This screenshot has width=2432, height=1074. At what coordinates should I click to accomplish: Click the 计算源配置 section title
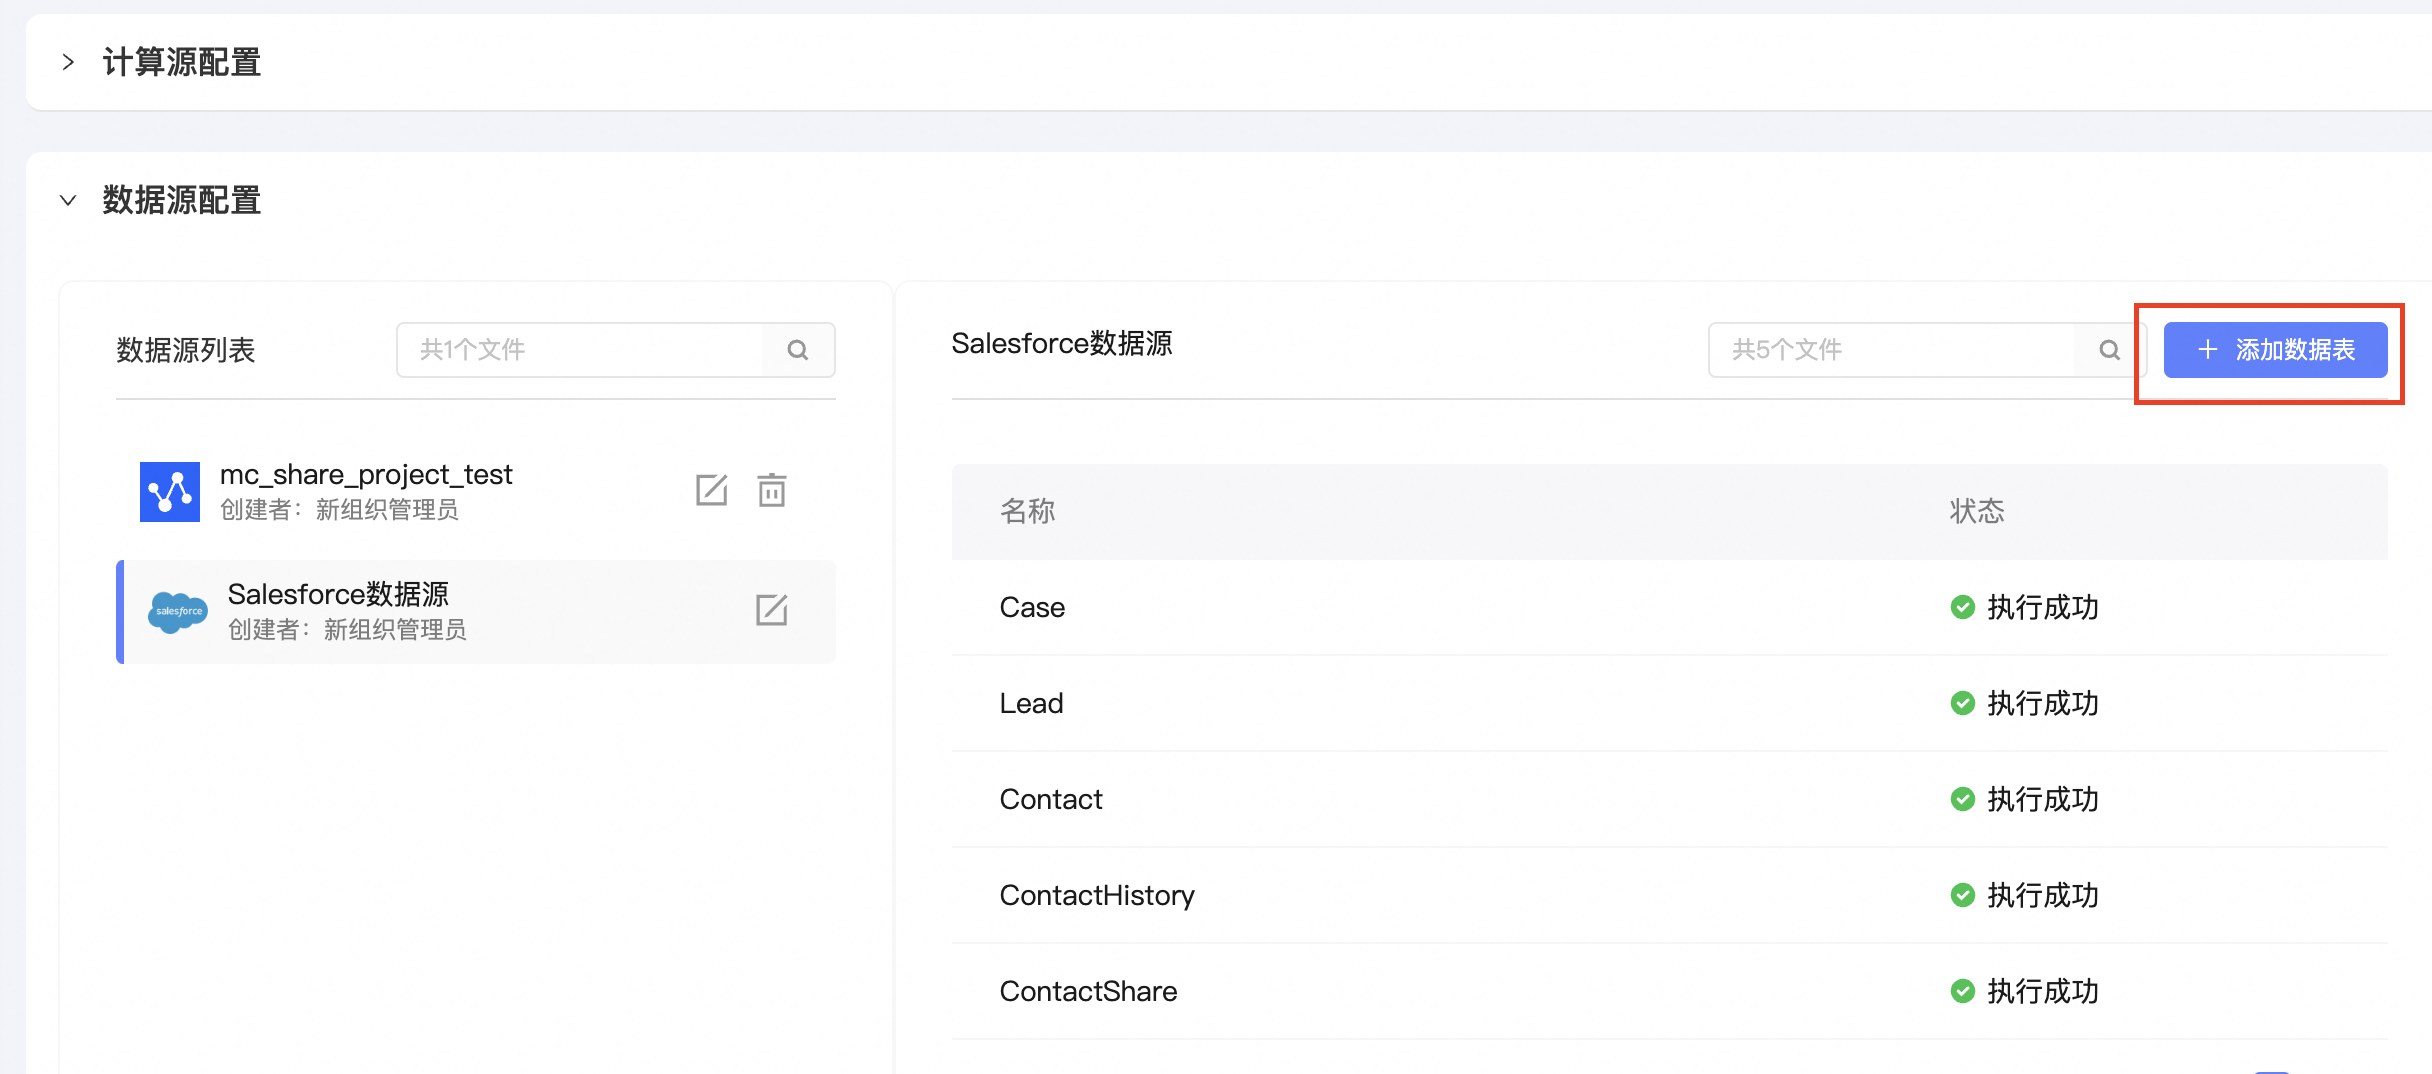(x=182, y=62)
